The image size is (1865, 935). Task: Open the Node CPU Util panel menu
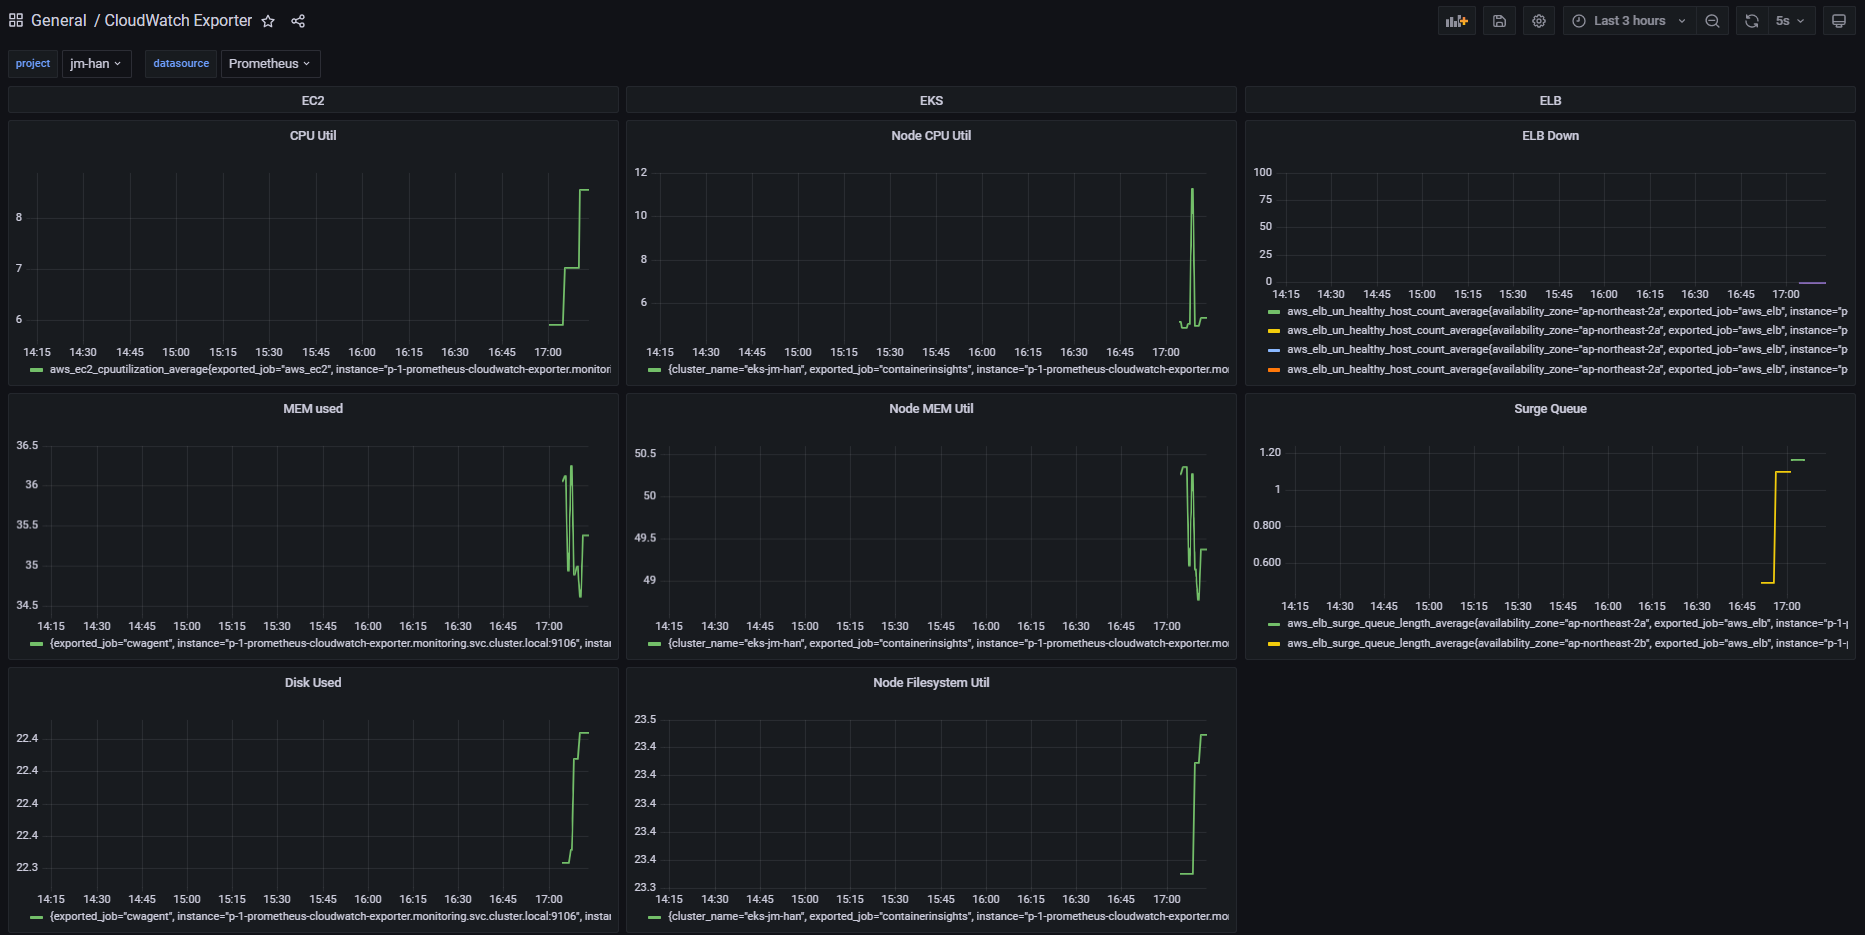(x=931, y=136)
